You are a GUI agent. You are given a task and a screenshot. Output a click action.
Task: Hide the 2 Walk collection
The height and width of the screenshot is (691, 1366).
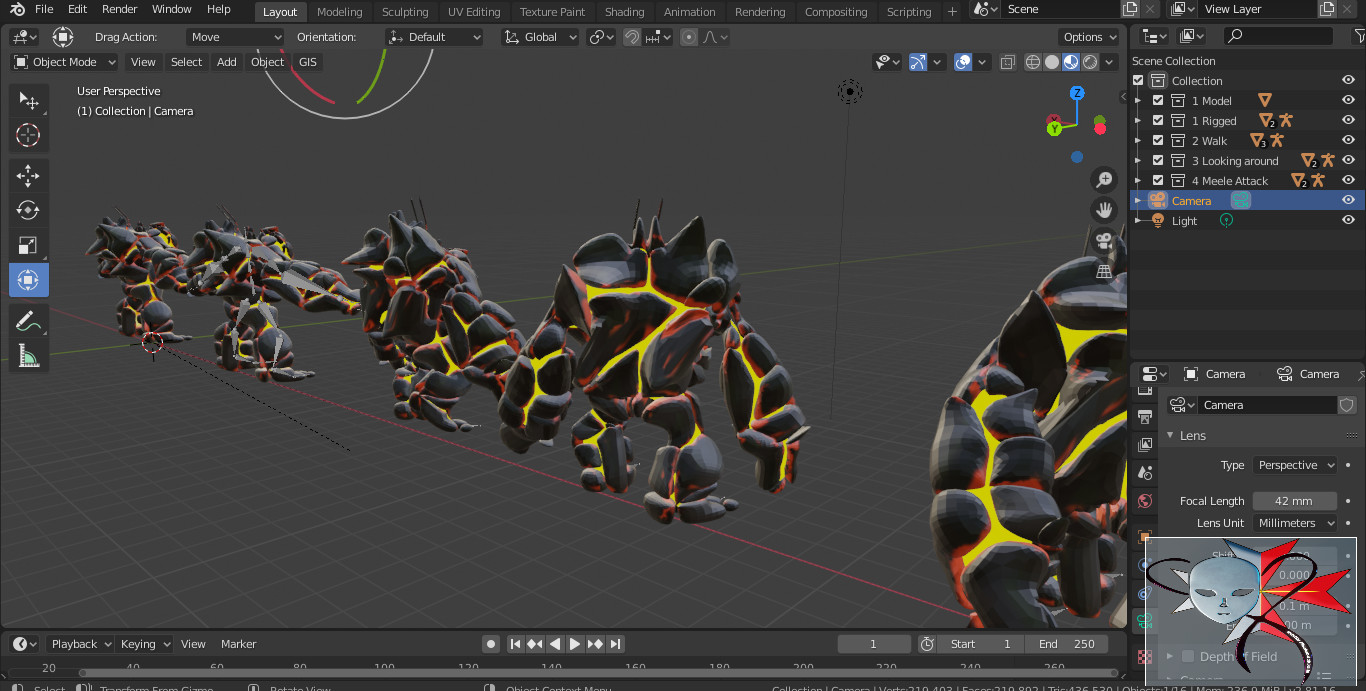point(1348,141)
